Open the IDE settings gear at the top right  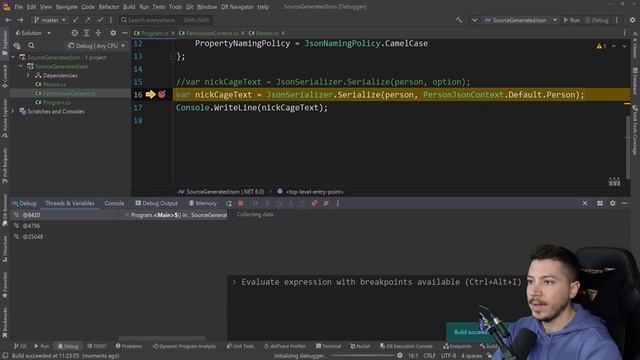point(633,20)
